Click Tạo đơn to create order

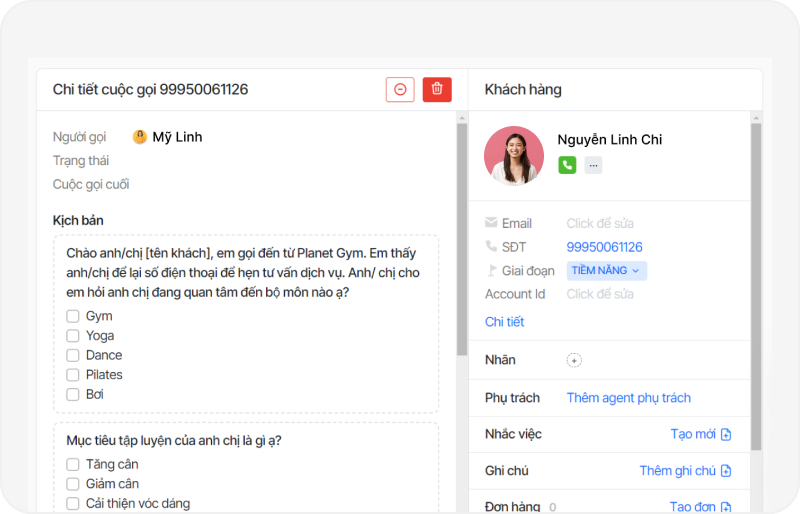[700, 507]
